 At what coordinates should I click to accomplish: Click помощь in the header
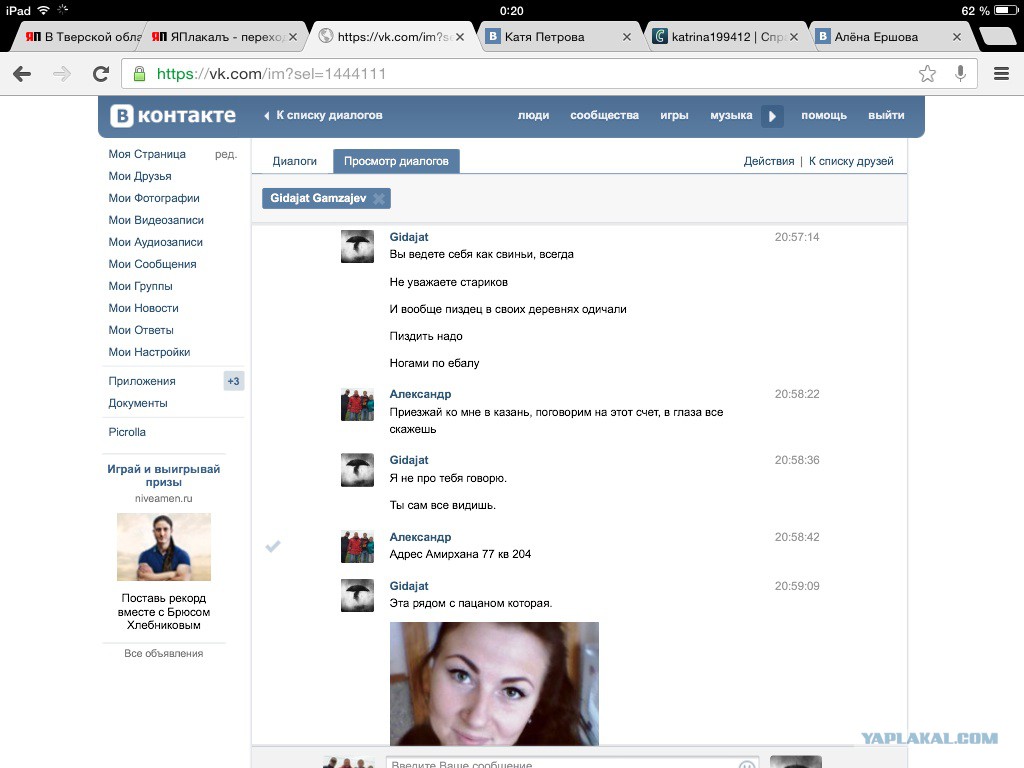(824, 116)
